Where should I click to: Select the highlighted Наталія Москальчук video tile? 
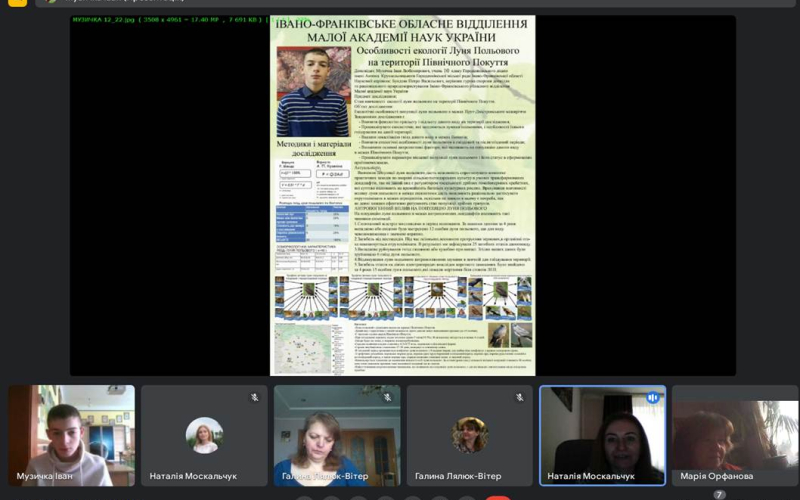coord(602,435)
